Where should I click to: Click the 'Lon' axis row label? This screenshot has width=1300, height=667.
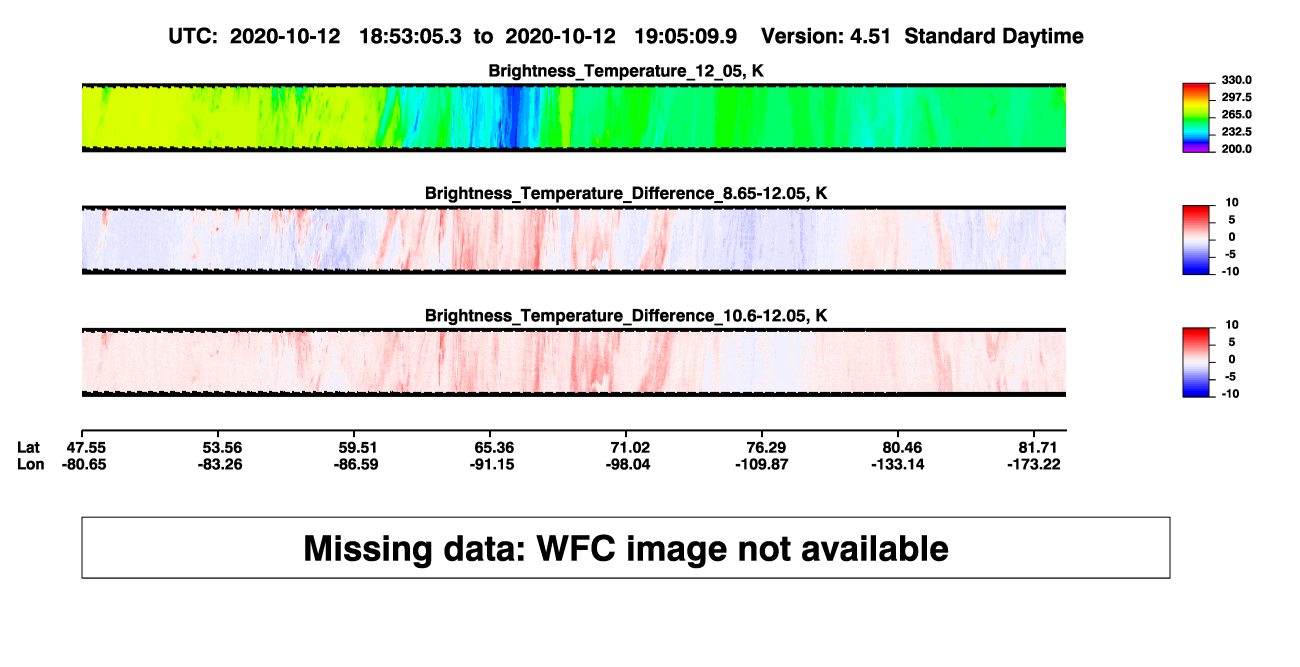tap(31, 464)
